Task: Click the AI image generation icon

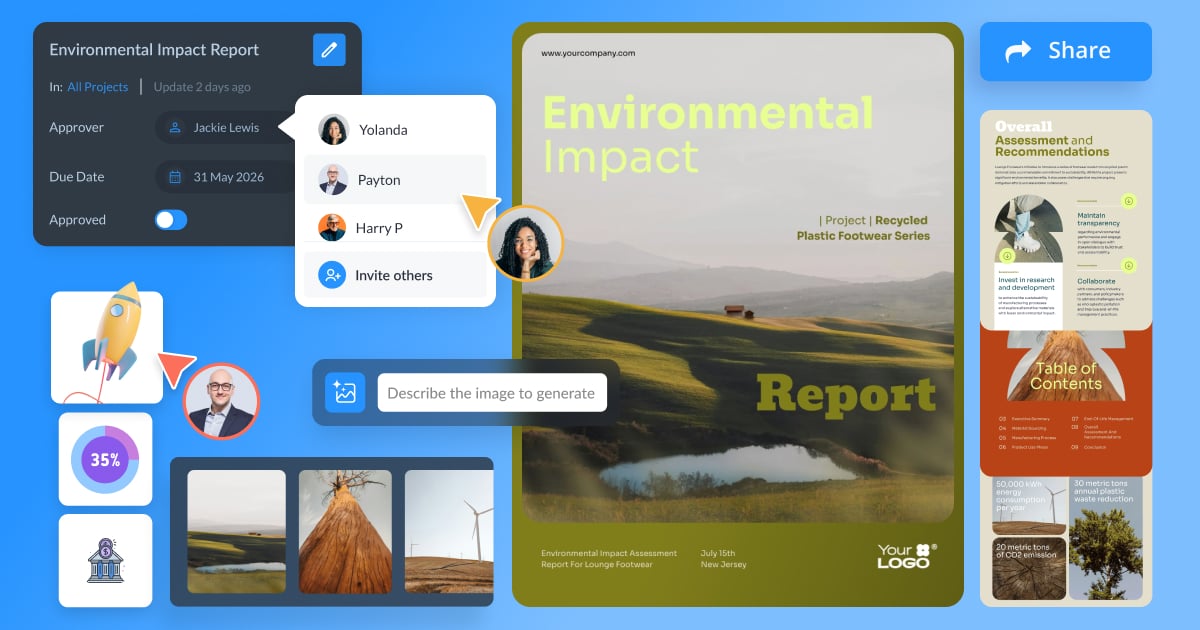Action: [x=344, y=392]
